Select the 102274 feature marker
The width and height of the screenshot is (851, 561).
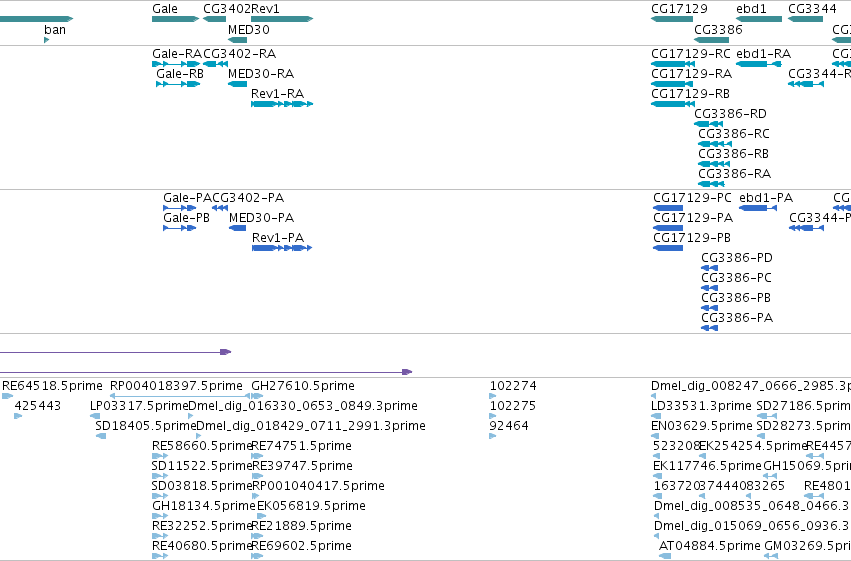(x=493, y=396)
